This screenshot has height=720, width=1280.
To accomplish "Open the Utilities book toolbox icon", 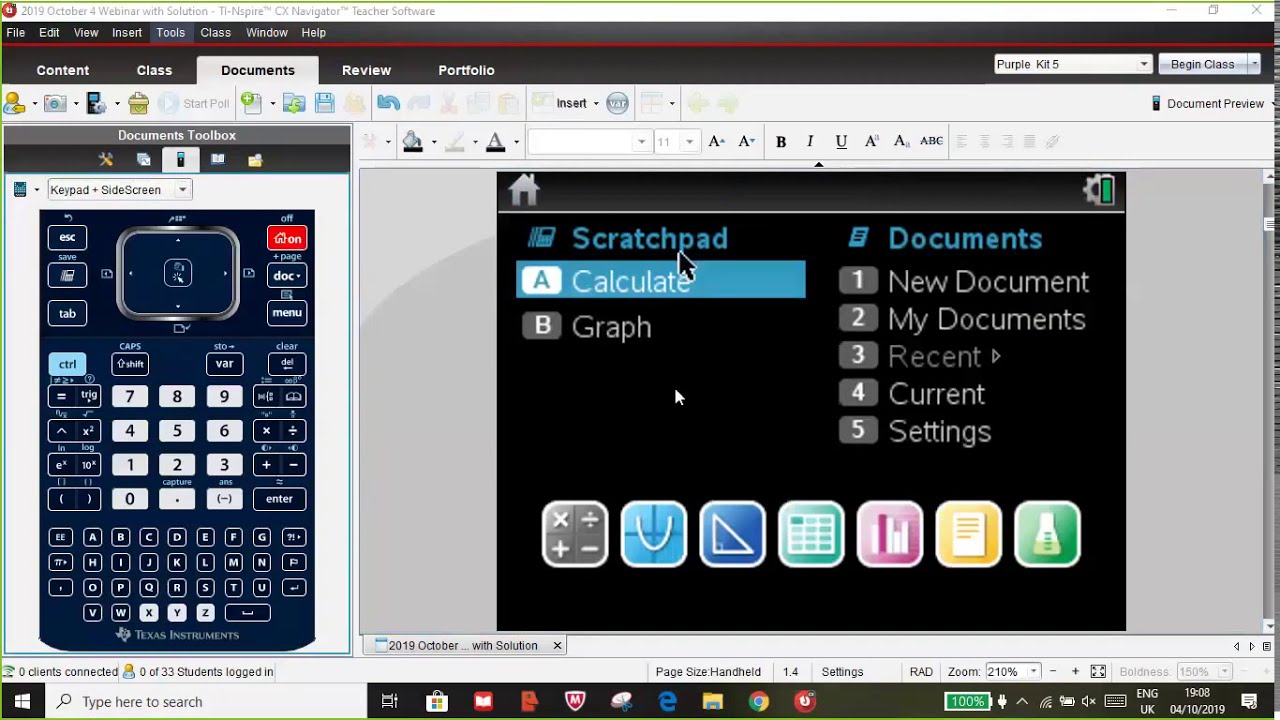I will click(218, 160).
